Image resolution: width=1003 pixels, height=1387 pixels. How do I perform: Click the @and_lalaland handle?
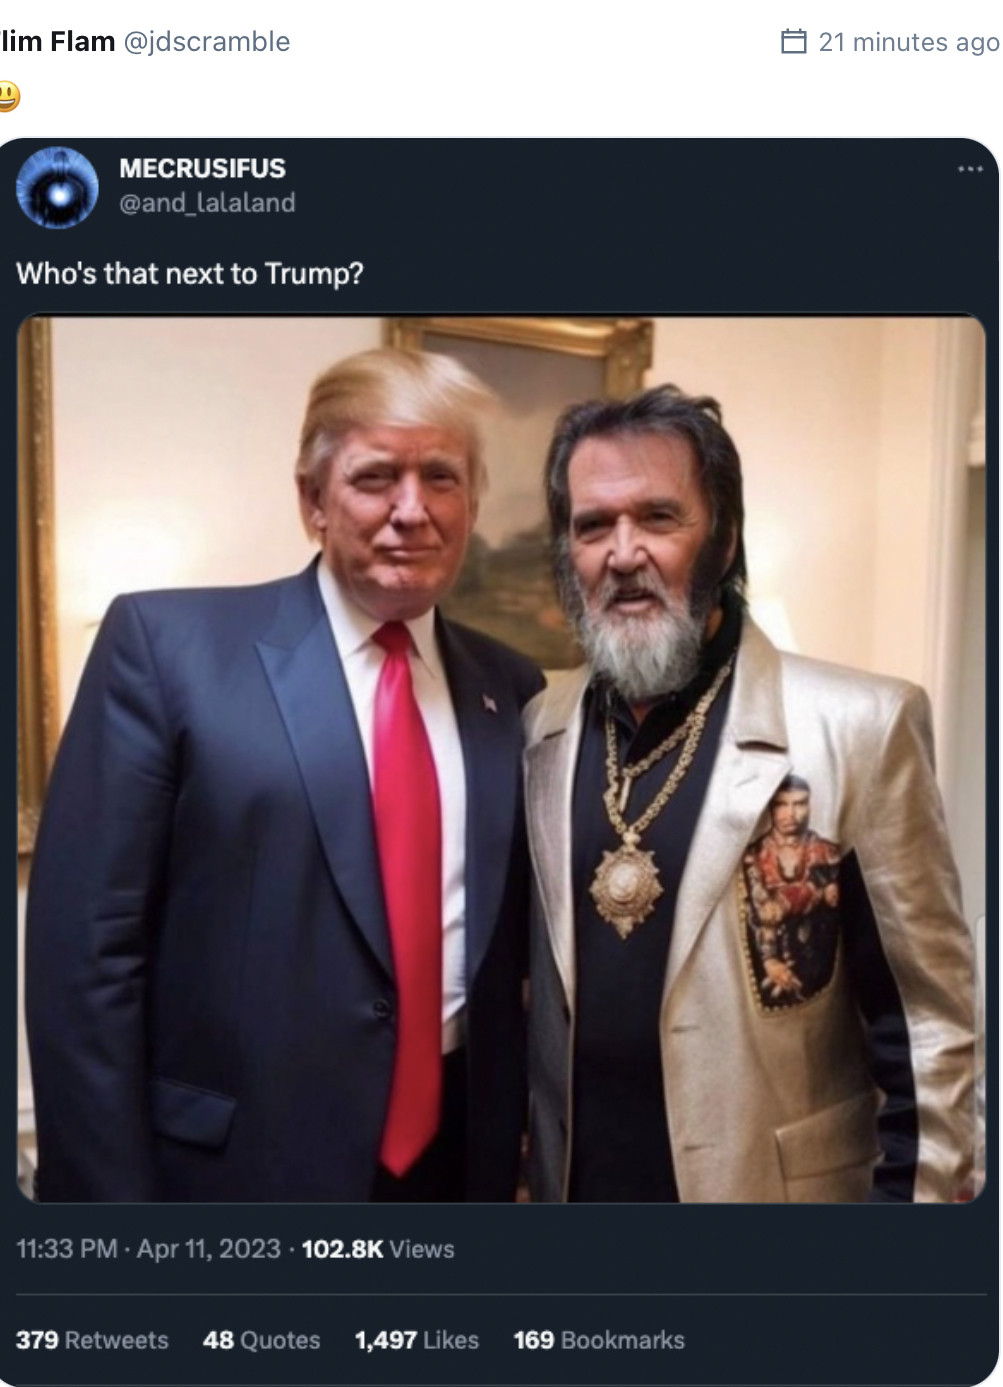click(x=207, y=203)
